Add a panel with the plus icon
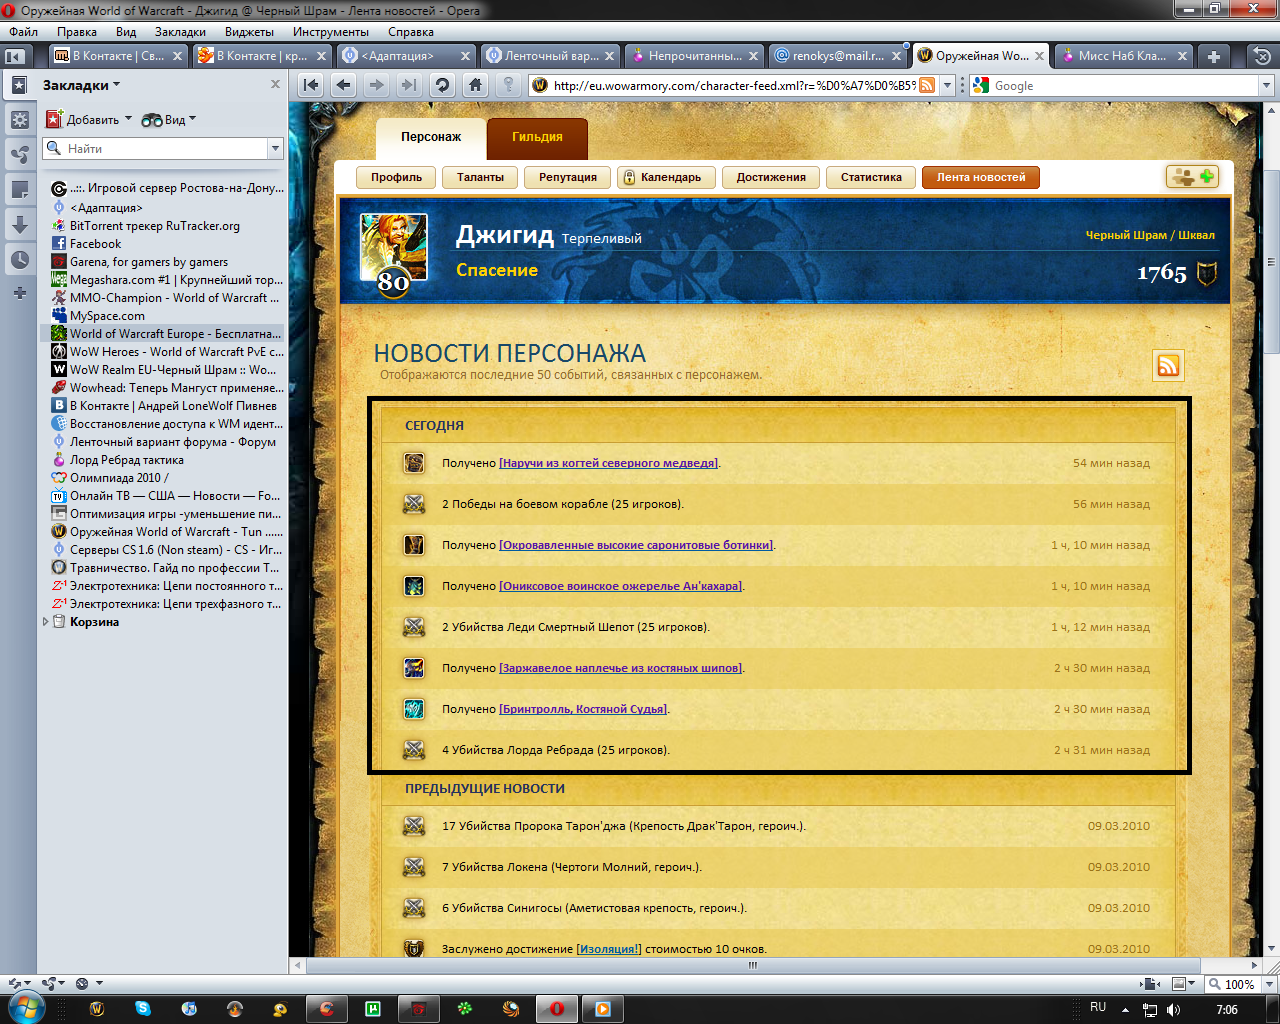Image resolution: width=1280 pixels, height=1024 pixels. [x=19, y=293]
